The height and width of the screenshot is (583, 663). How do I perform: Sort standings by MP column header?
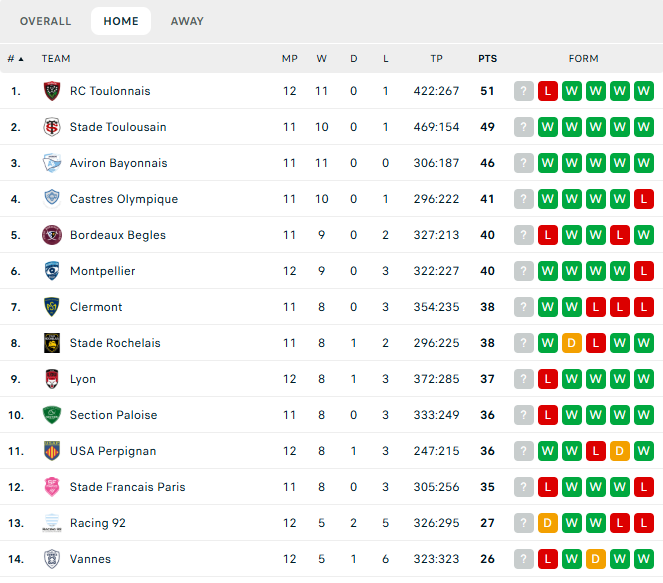click(290, 59)
